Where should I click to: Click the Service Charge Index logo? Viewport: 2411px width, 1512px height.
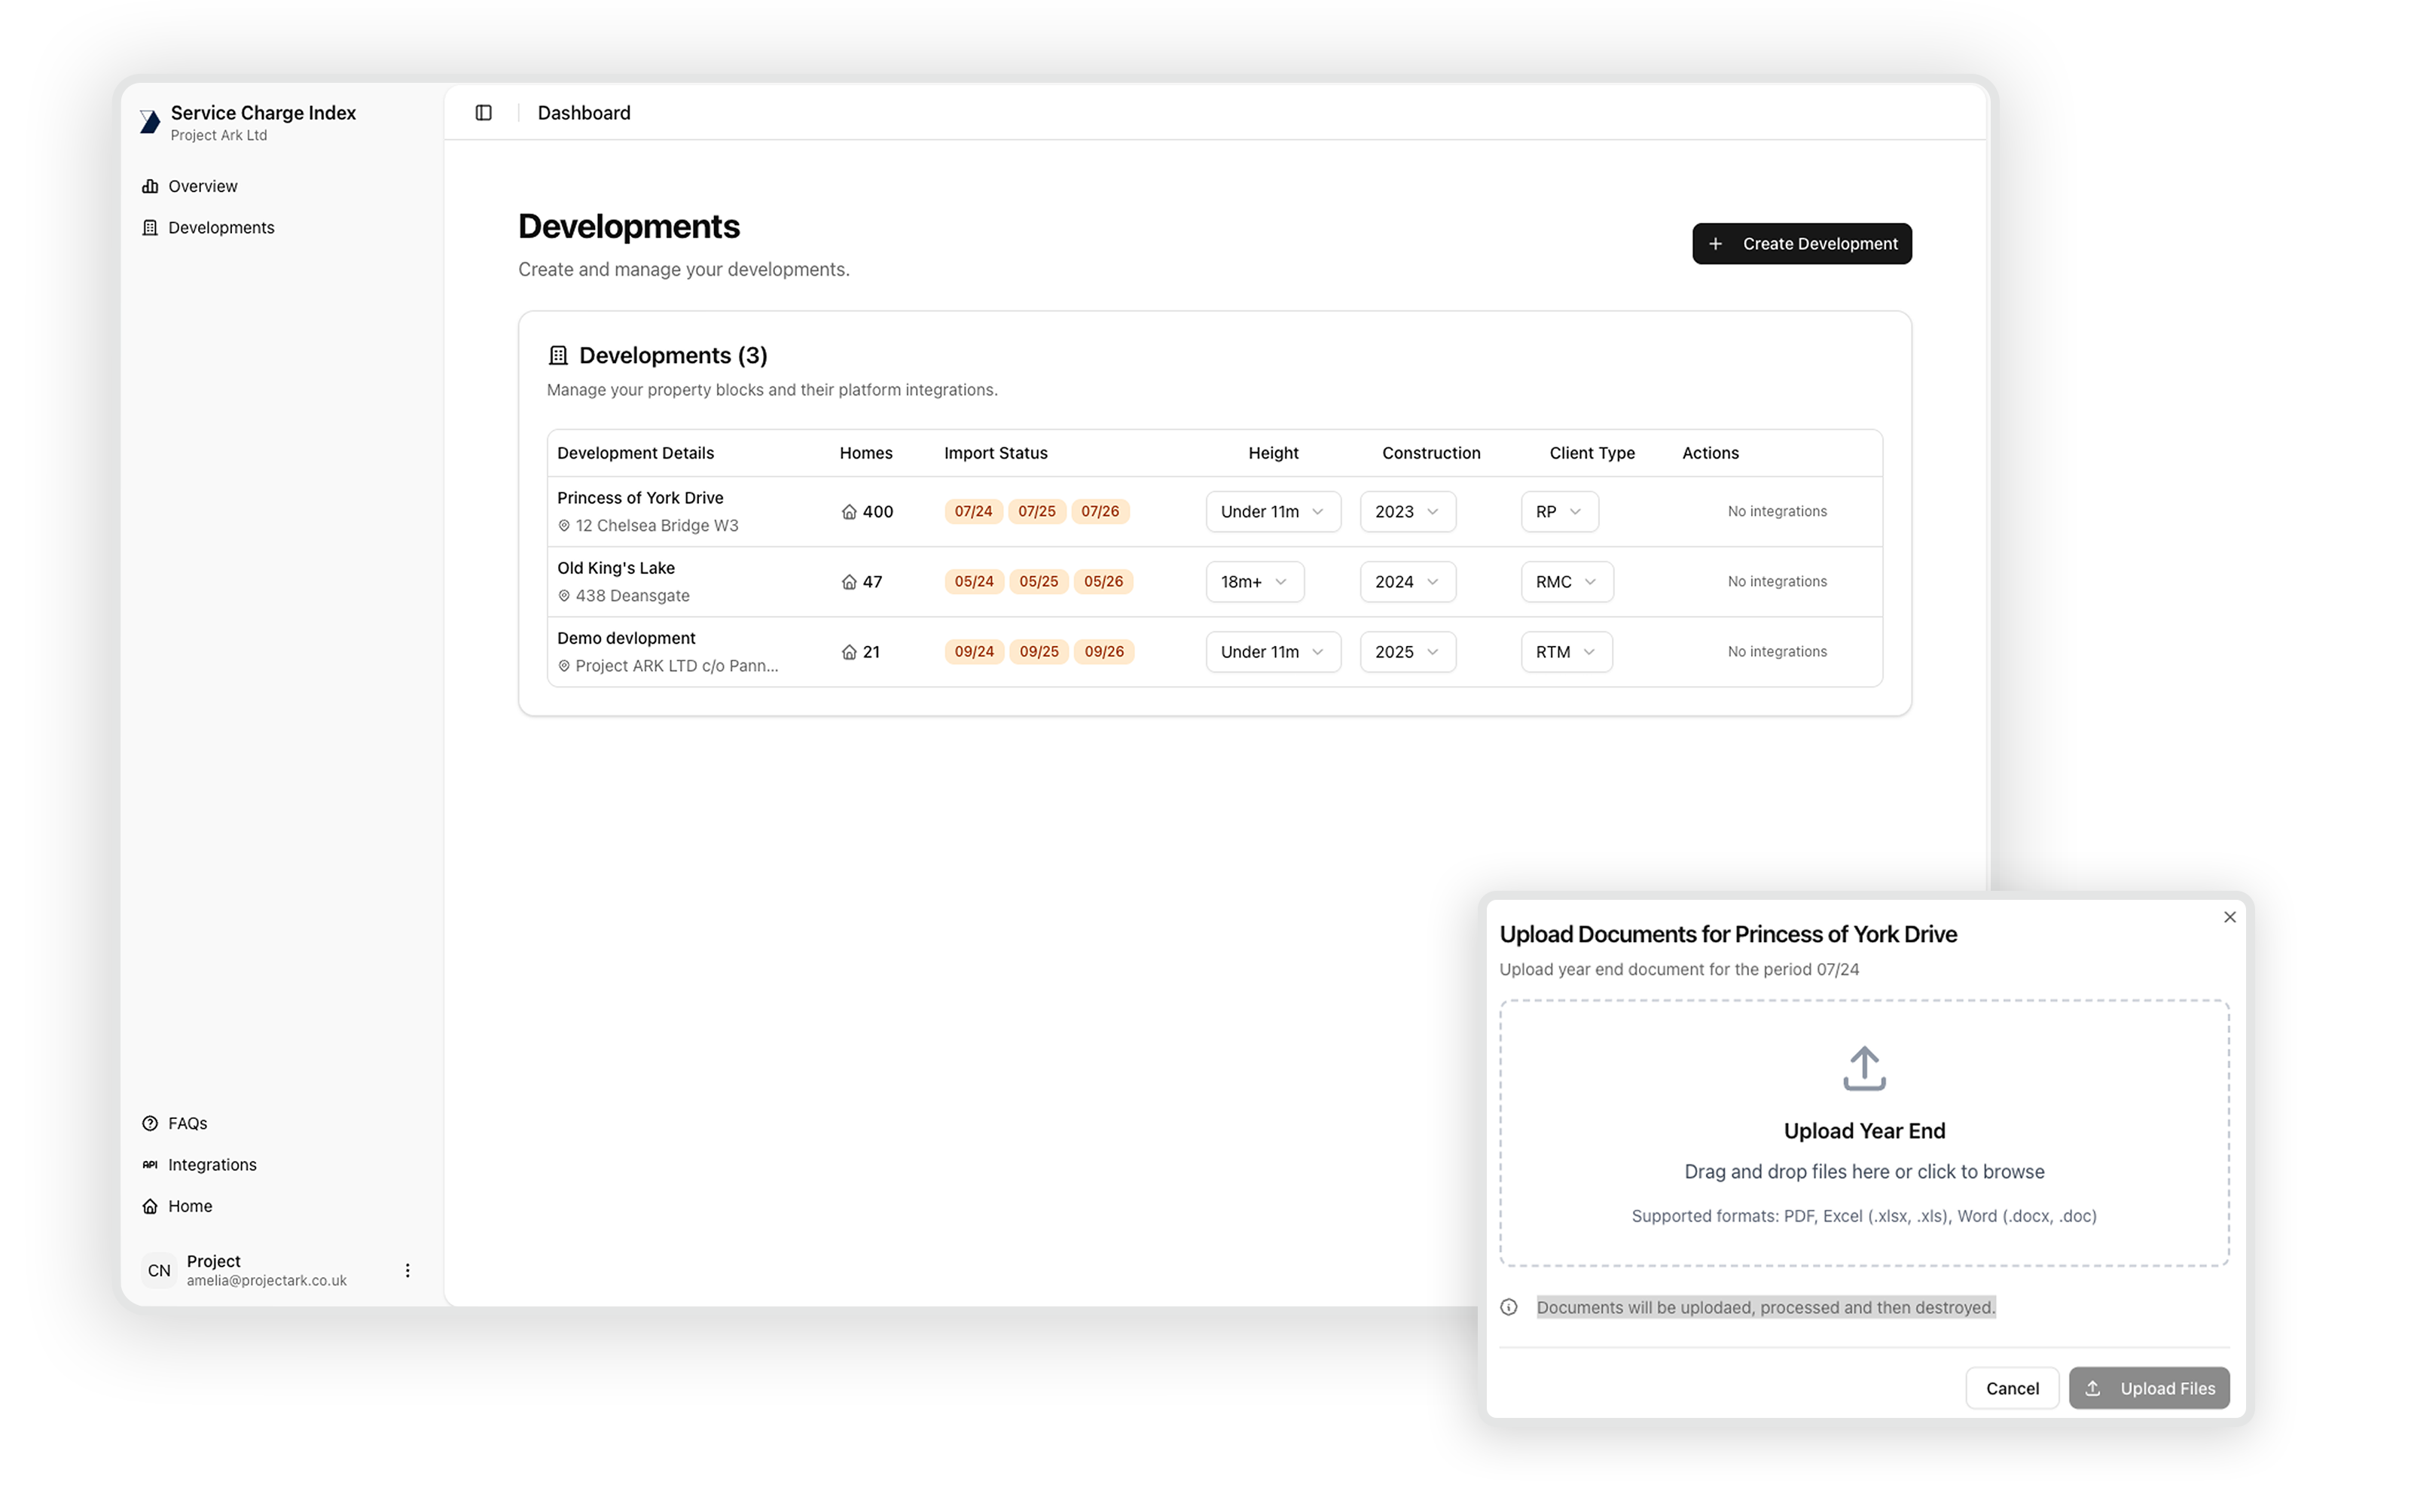point(150,122)
